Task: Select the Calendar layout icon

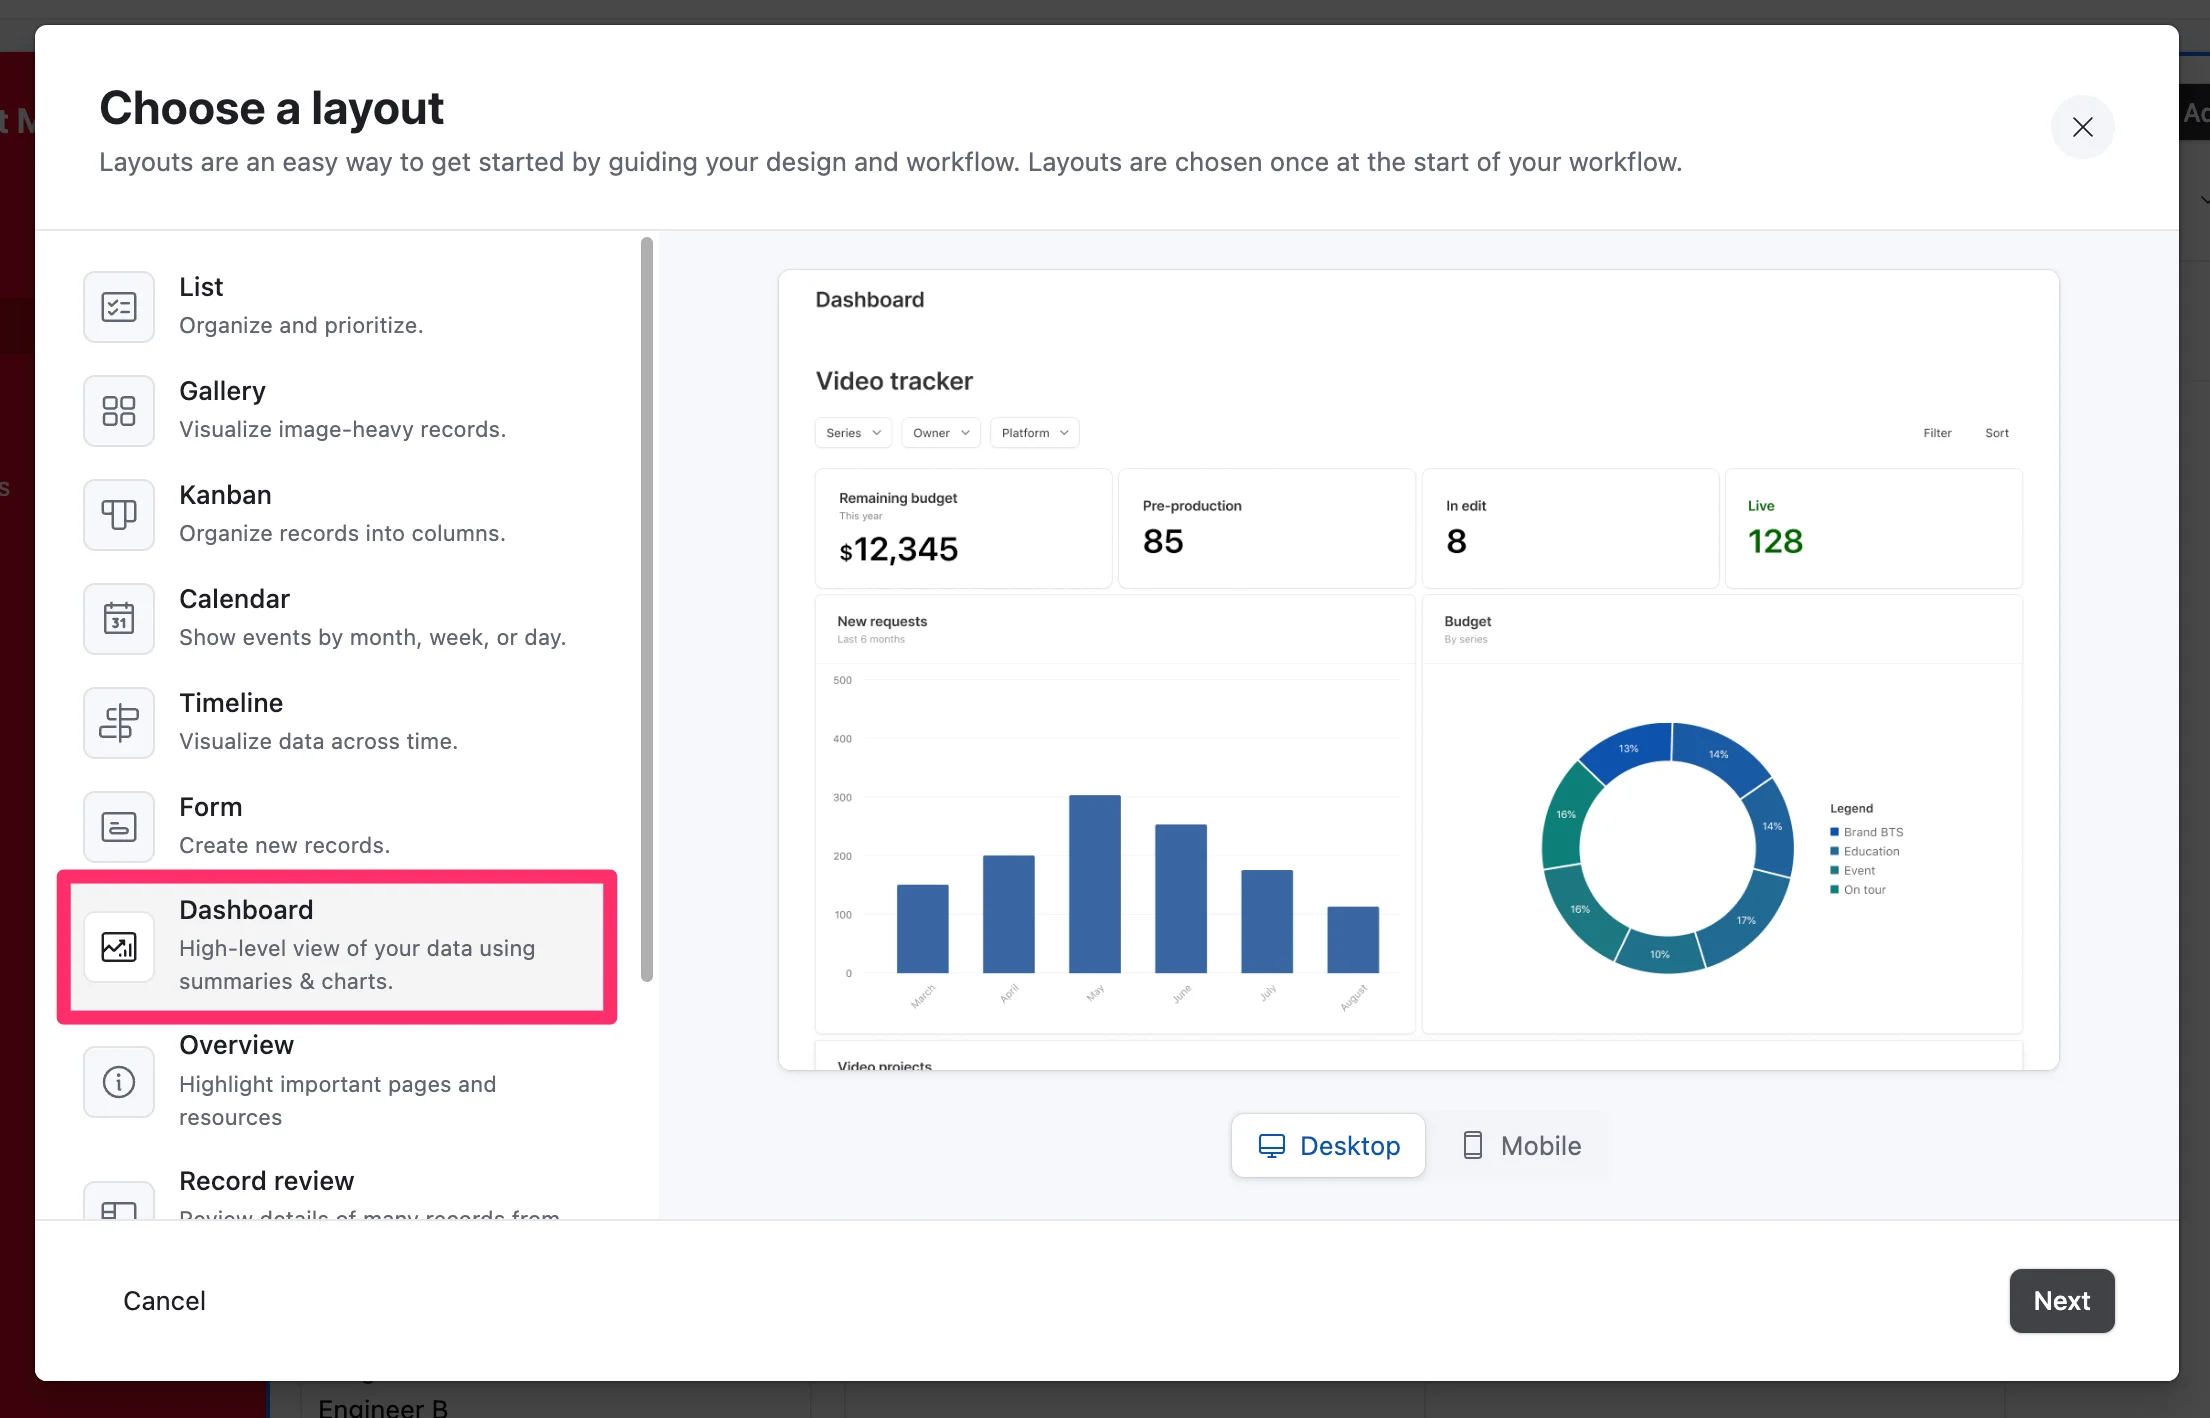Action: click(x=119, y=619)
